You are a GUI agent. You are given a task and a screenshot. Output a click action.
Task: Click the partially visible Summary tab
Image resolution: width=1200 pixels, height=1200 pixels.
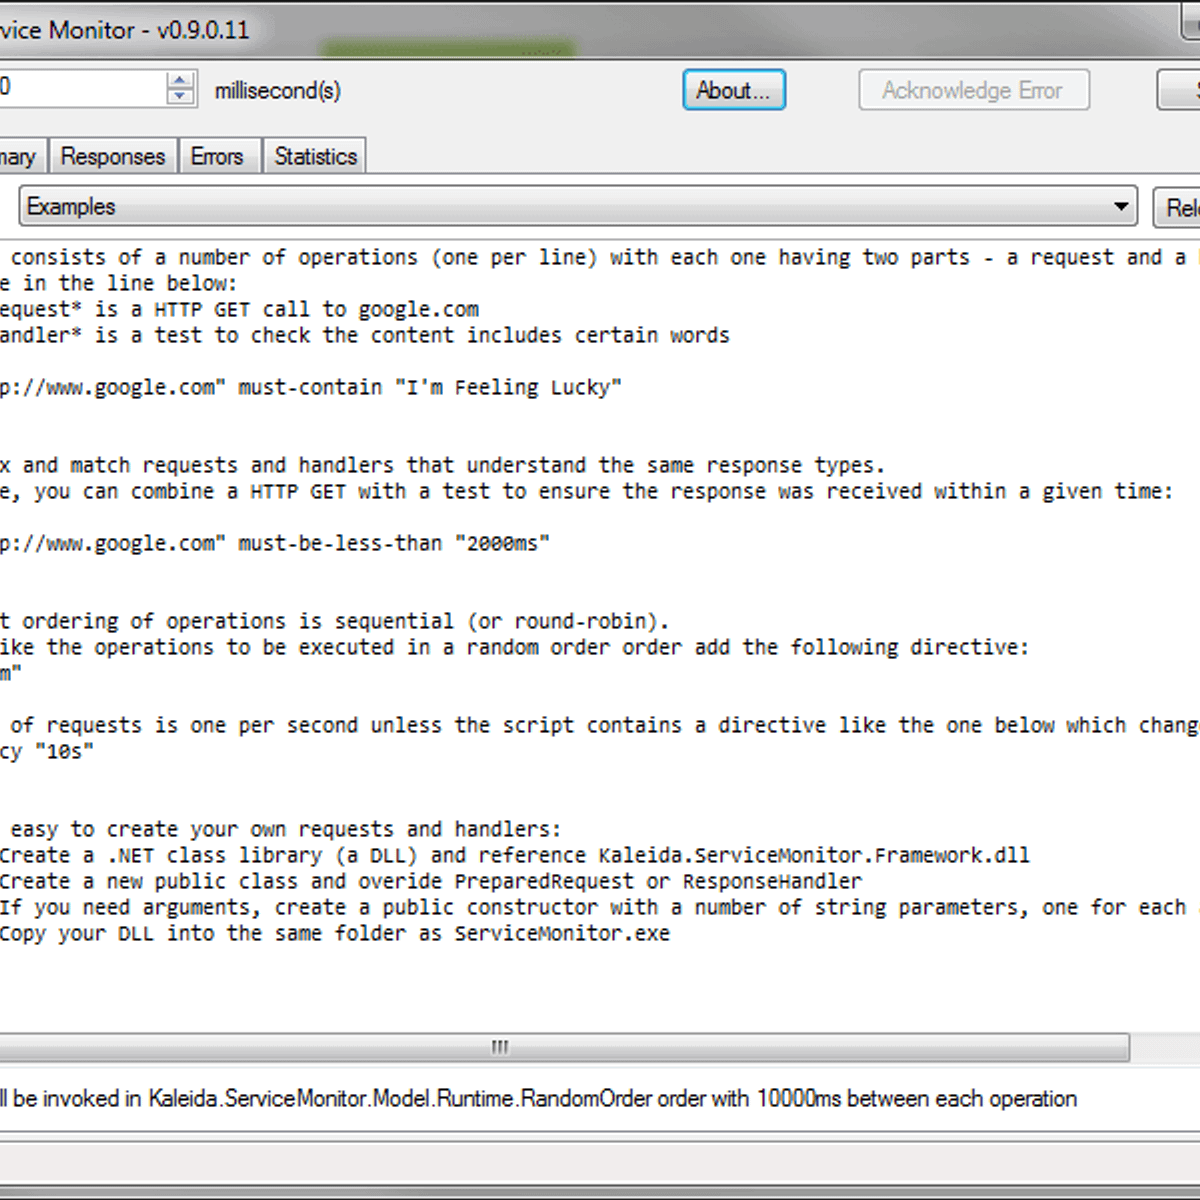[x=20, y=157]
